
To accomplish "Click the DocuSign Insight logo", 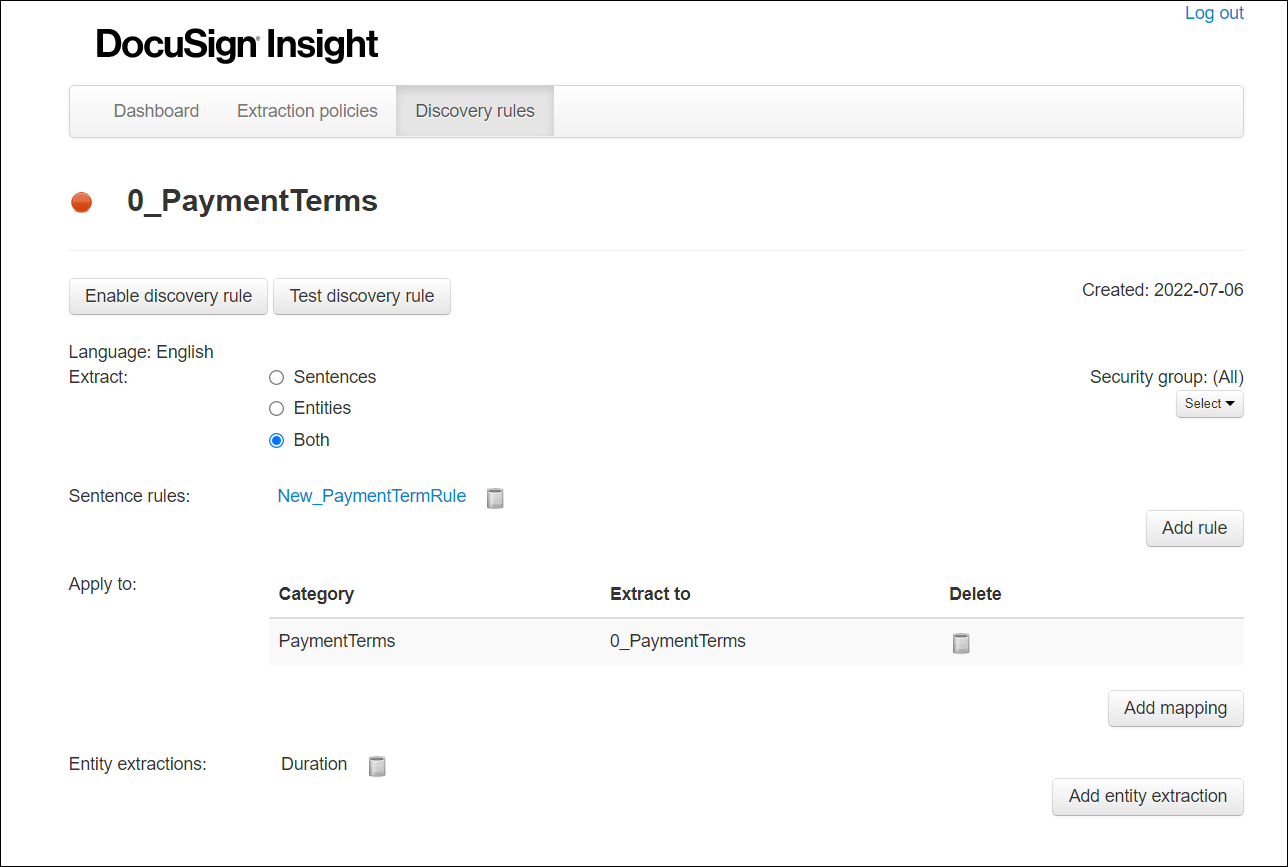I will coord(236,44).
